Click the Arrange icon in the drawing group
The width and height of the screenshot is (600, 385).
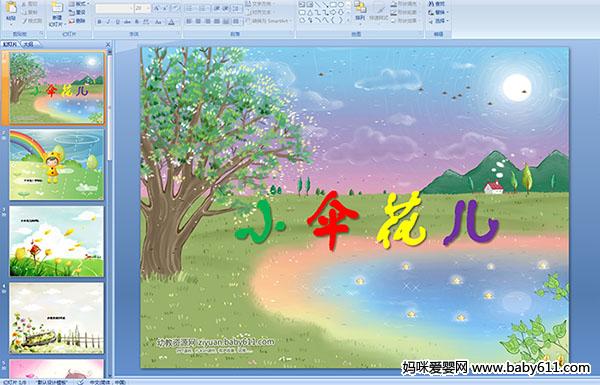point(360,11)
